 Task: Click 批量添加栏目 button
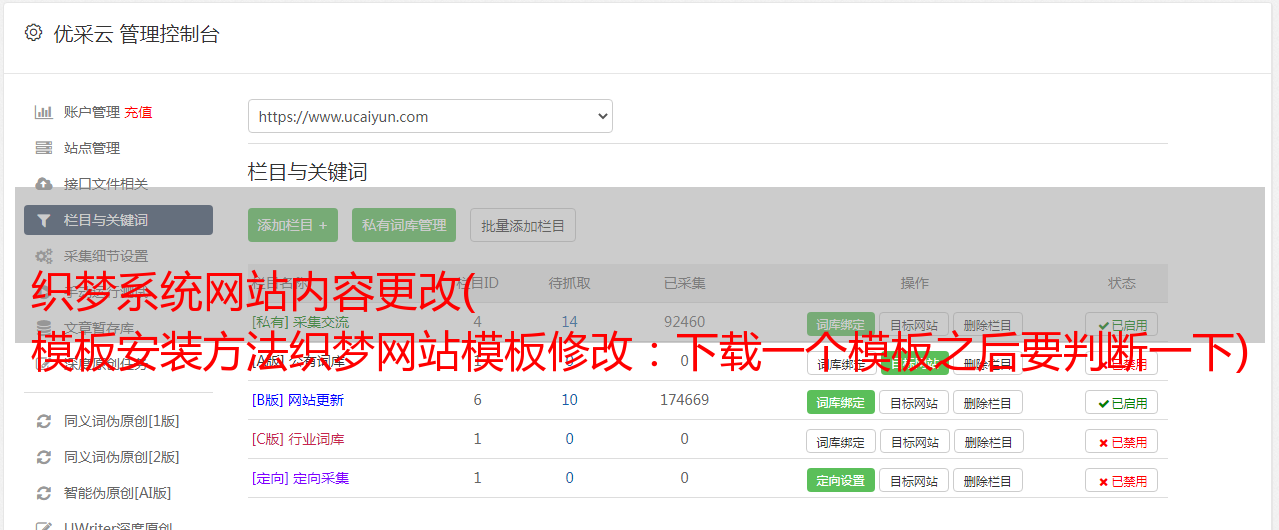pos(523,225)
